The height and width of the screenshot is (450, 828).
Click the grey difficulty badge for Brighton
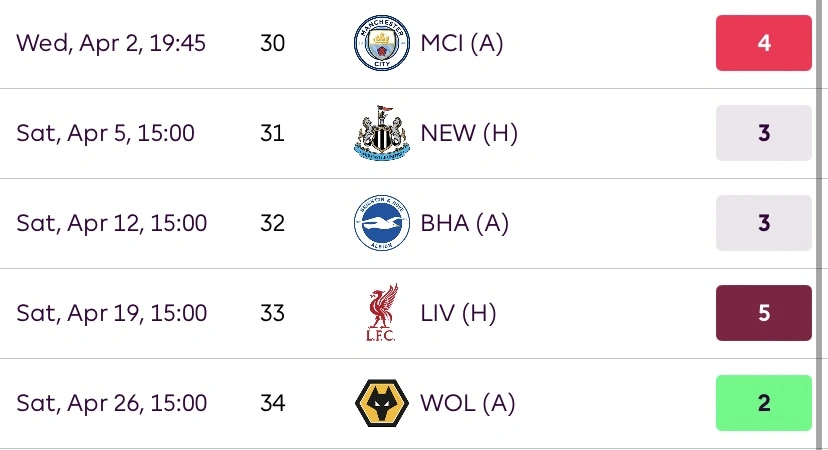[x=763, y=223]
